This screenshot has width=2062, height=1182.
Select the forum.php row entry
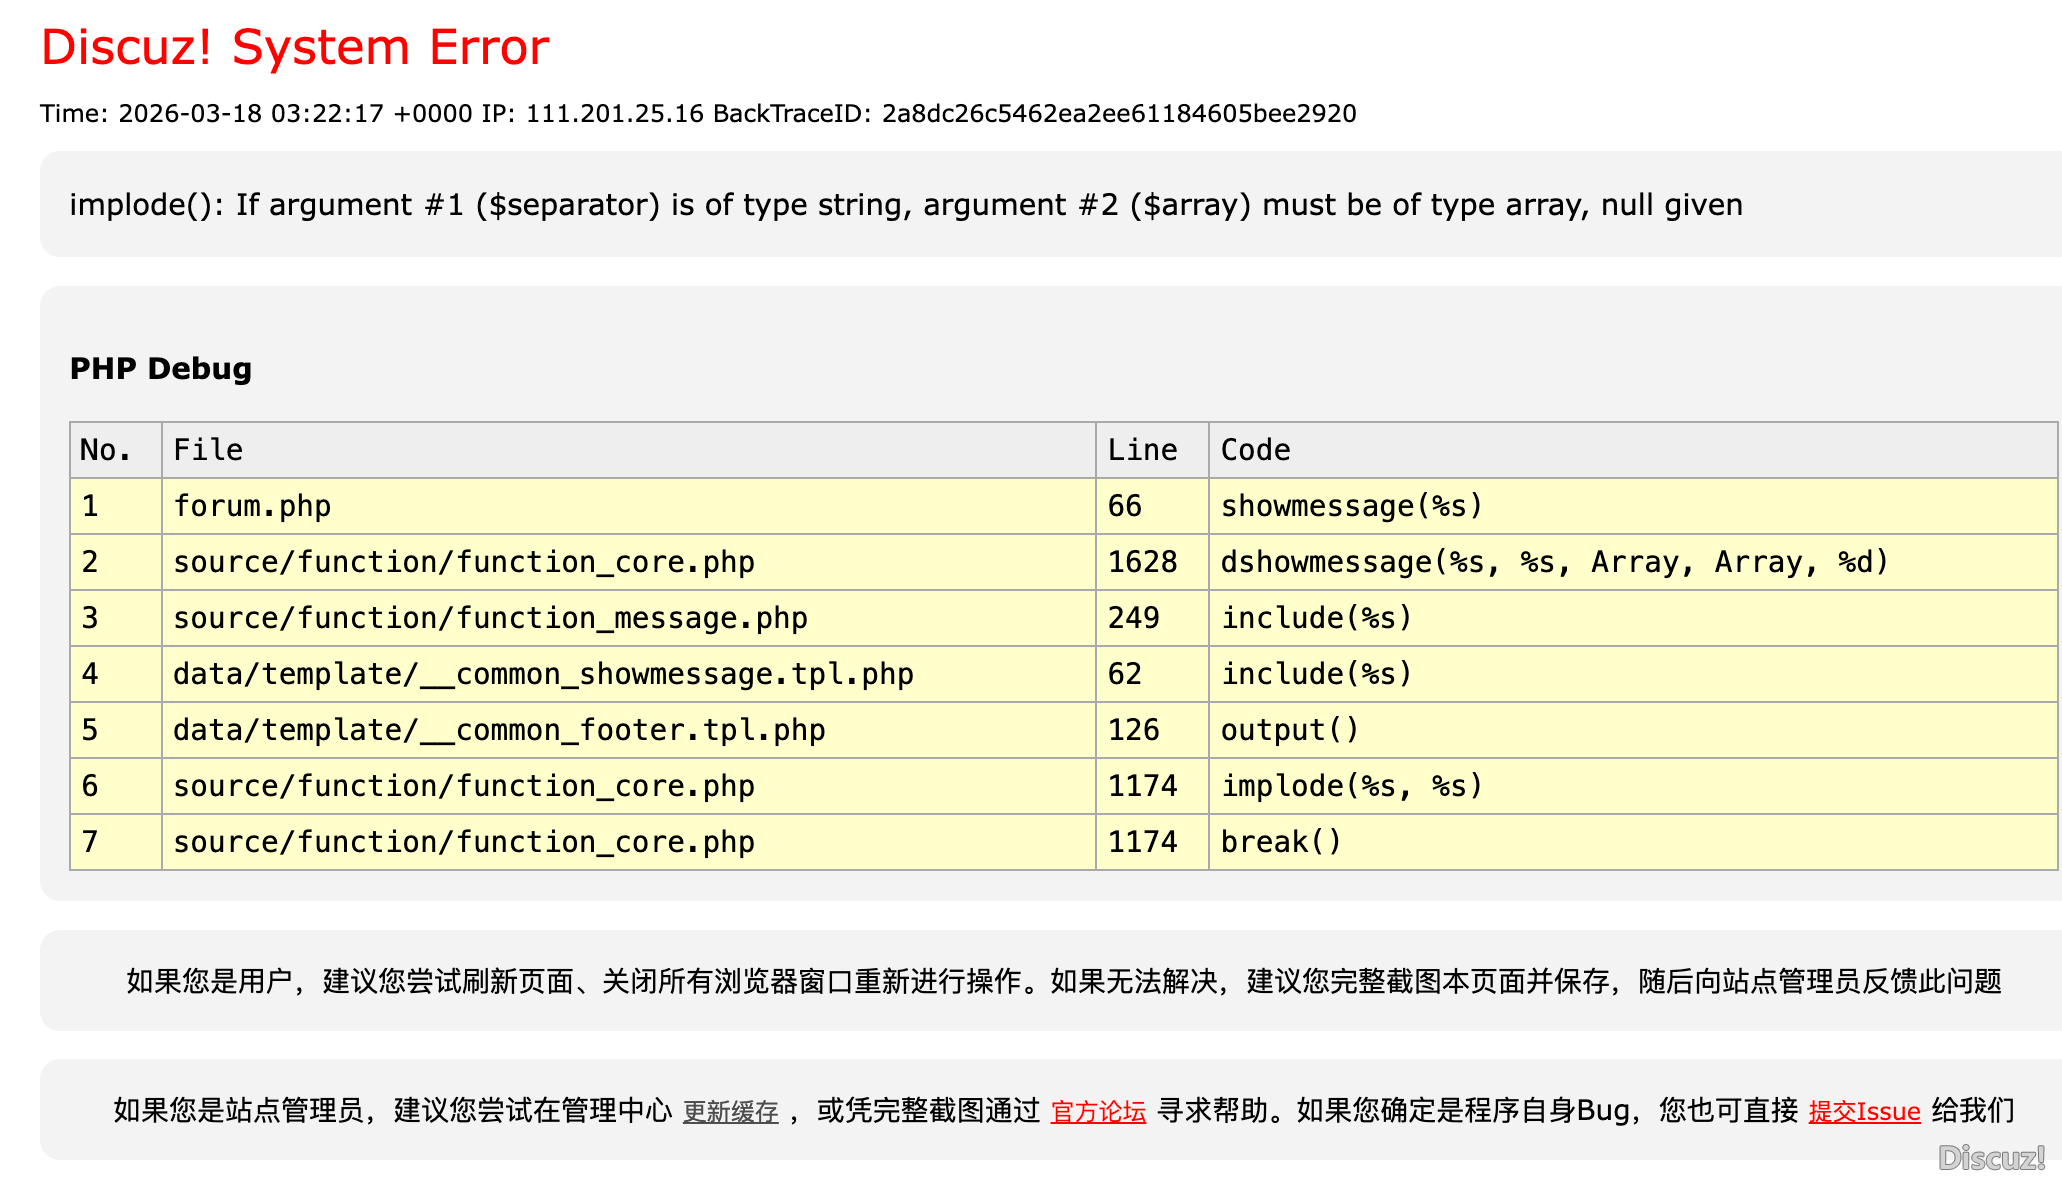pos(252,506)
